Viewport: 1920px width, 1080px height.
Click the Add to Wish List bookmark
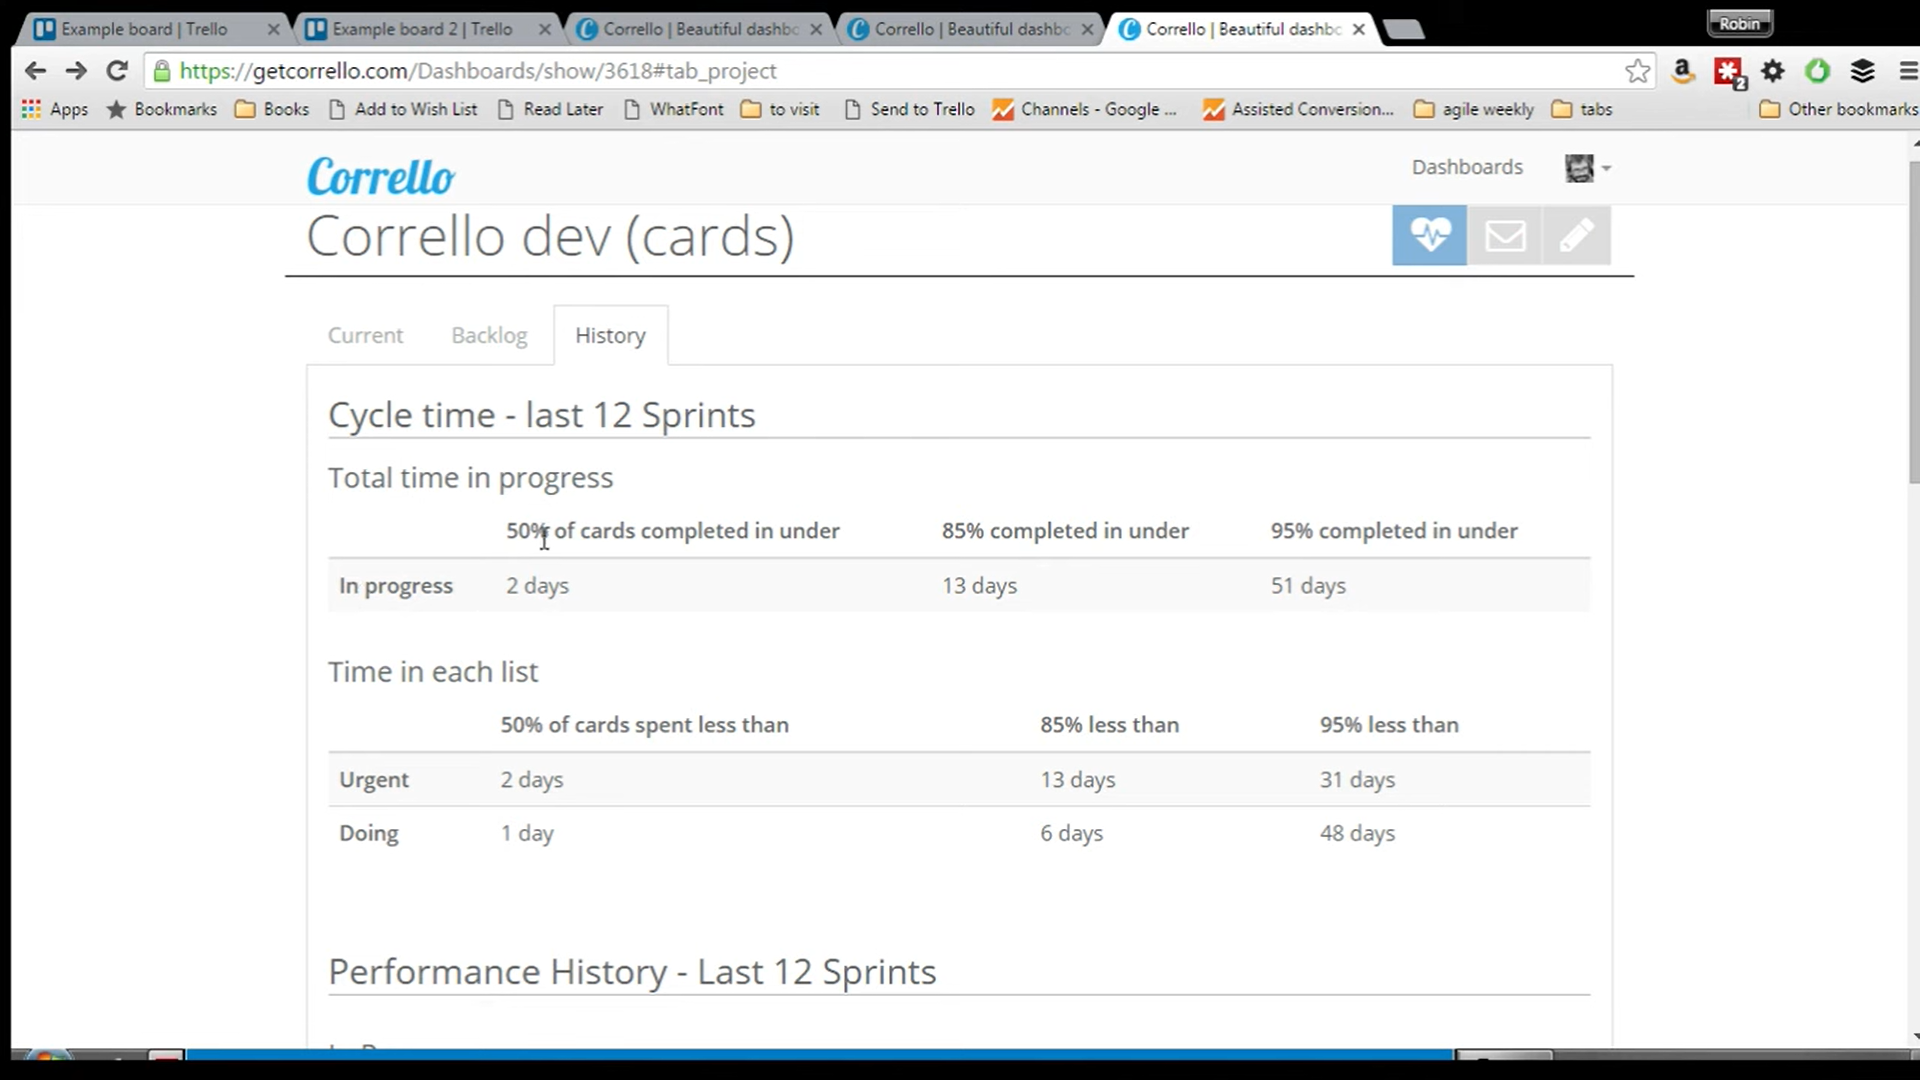[403, 109]
